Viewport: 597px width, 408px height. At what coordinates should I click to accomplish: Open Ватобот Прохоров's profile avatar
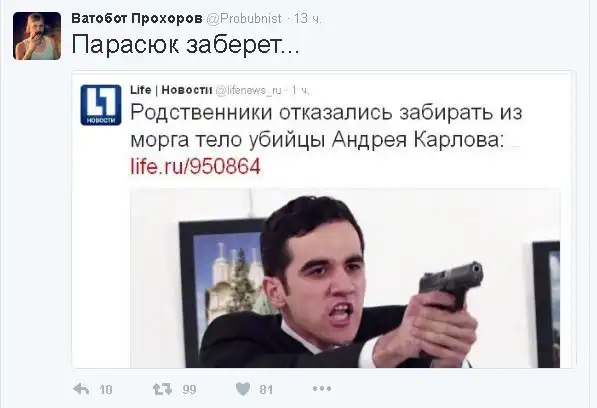coord(37,36)
